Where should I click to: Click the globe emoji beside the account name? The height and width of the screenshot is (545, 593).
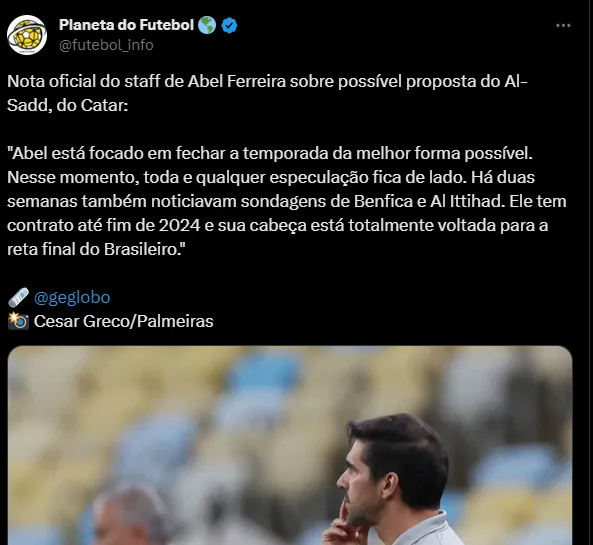click(x=207, y=25)
